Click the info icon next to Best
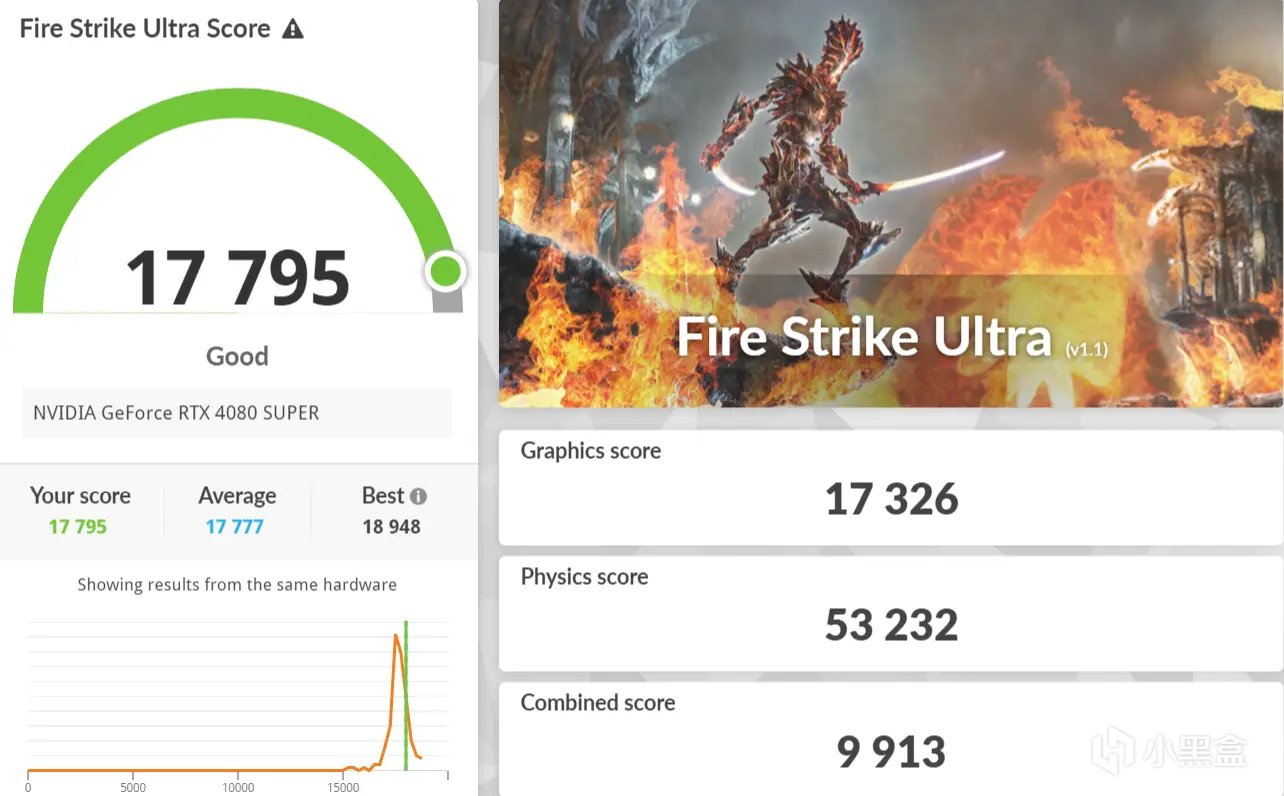Viewport: 1284px width, 796px height. point(418,496)
